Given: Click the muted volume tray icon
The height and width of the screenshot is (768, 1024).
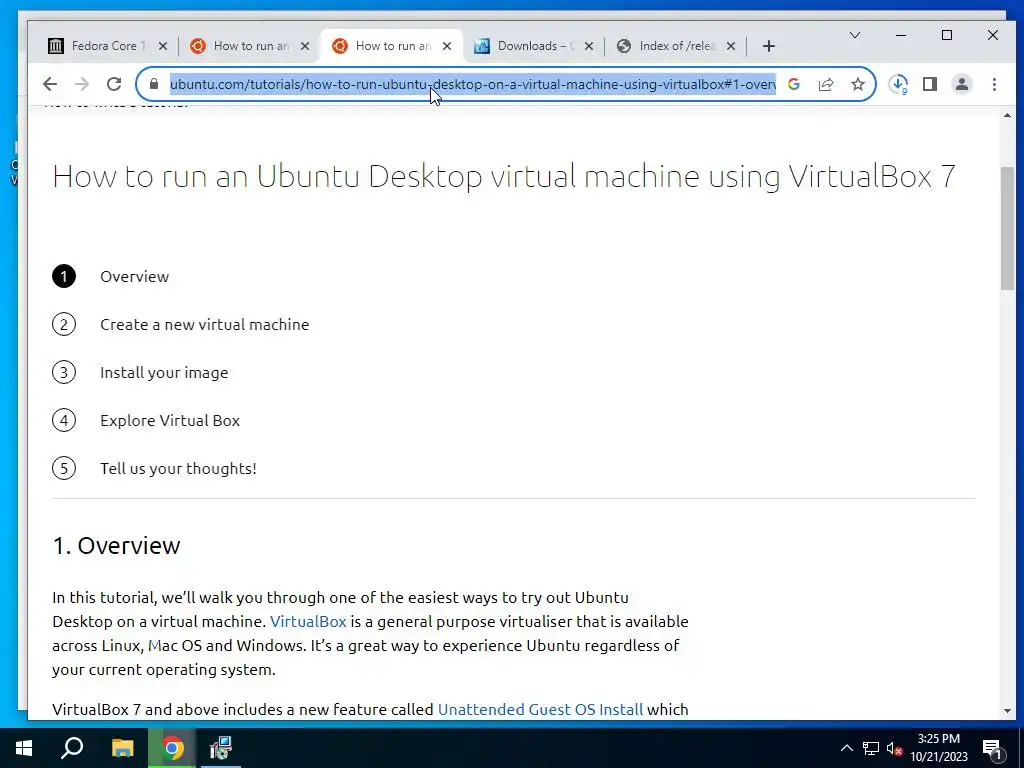Looking at the screenshot, I should [894, 748].
